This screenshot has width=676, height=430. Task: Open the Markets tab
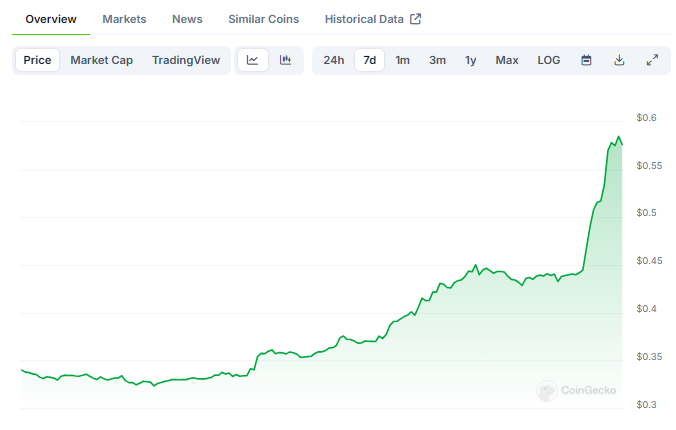point(124,19)
